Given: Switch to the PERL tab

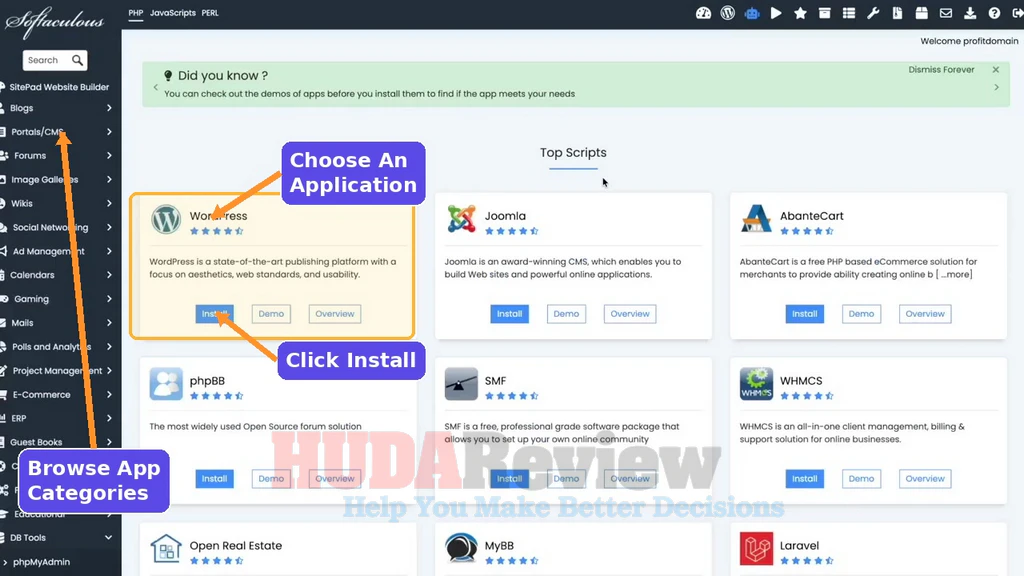Looking at the screenshot, I should [x=210, y=13].
